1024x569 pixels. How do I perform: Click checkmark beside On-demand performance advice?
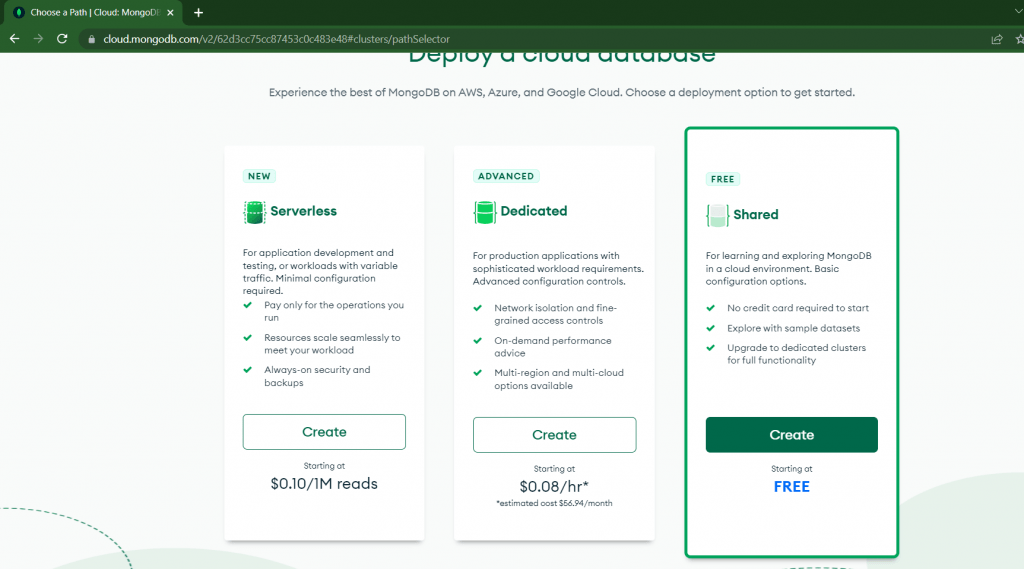[x=477, y=340]
